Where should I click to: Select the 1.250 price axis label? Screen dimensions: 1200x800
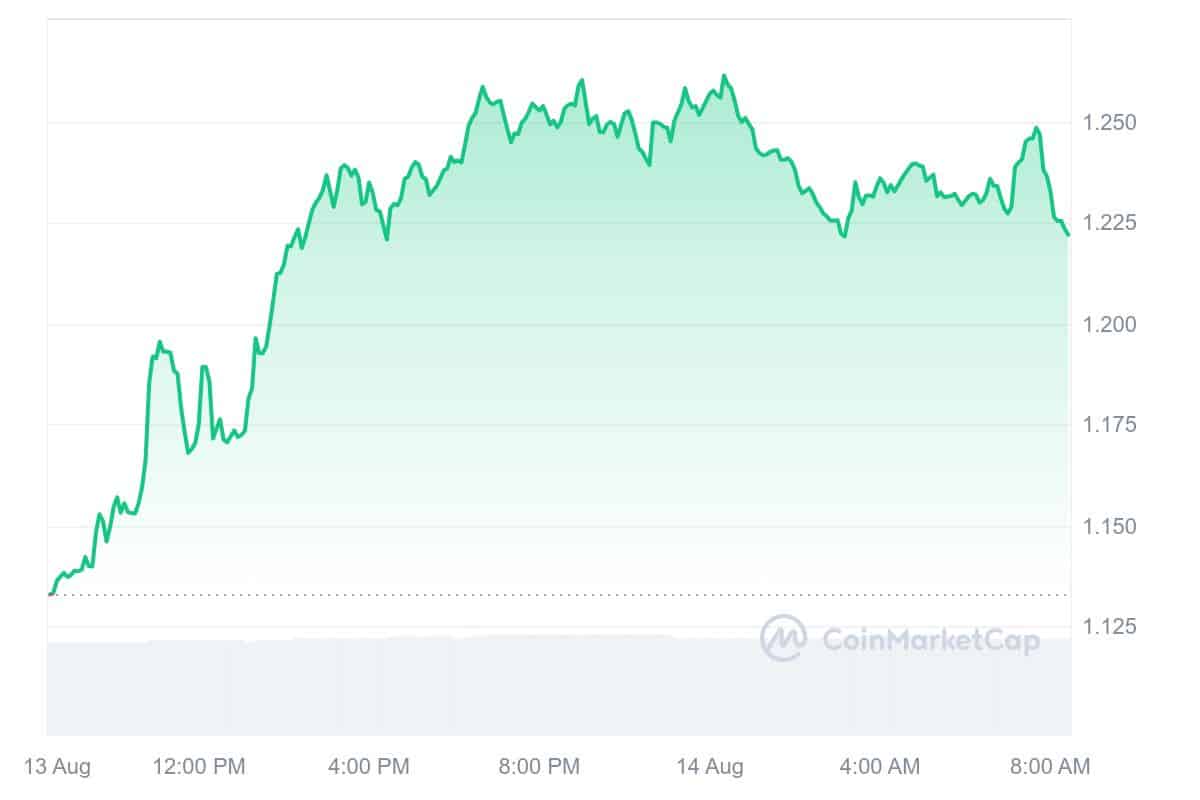point(1109,122)
